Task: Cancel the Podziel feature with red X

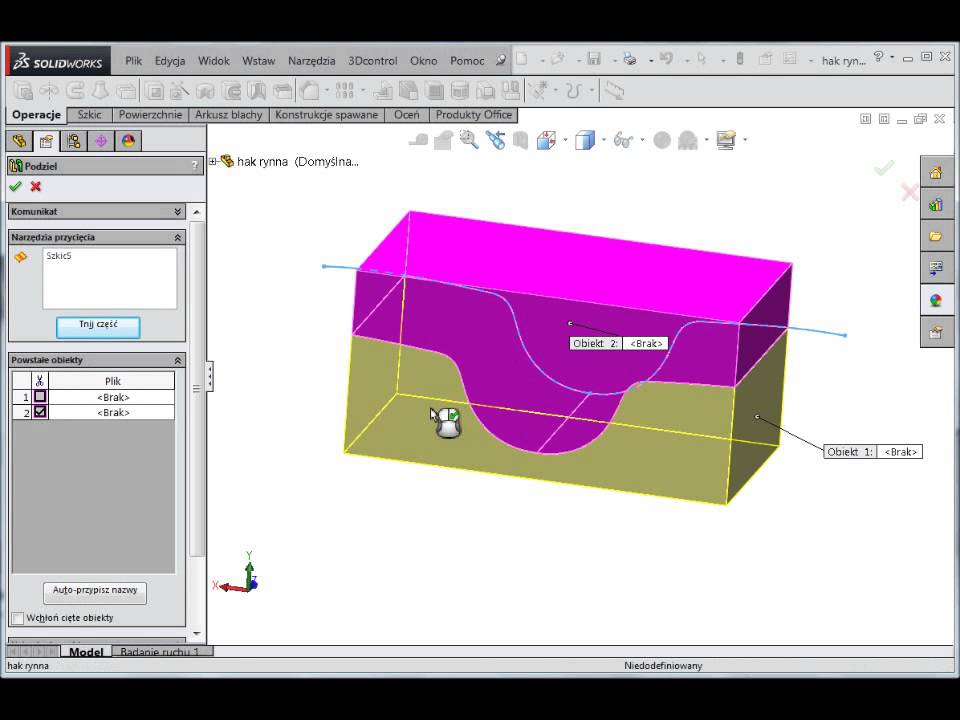Action: 36,186
